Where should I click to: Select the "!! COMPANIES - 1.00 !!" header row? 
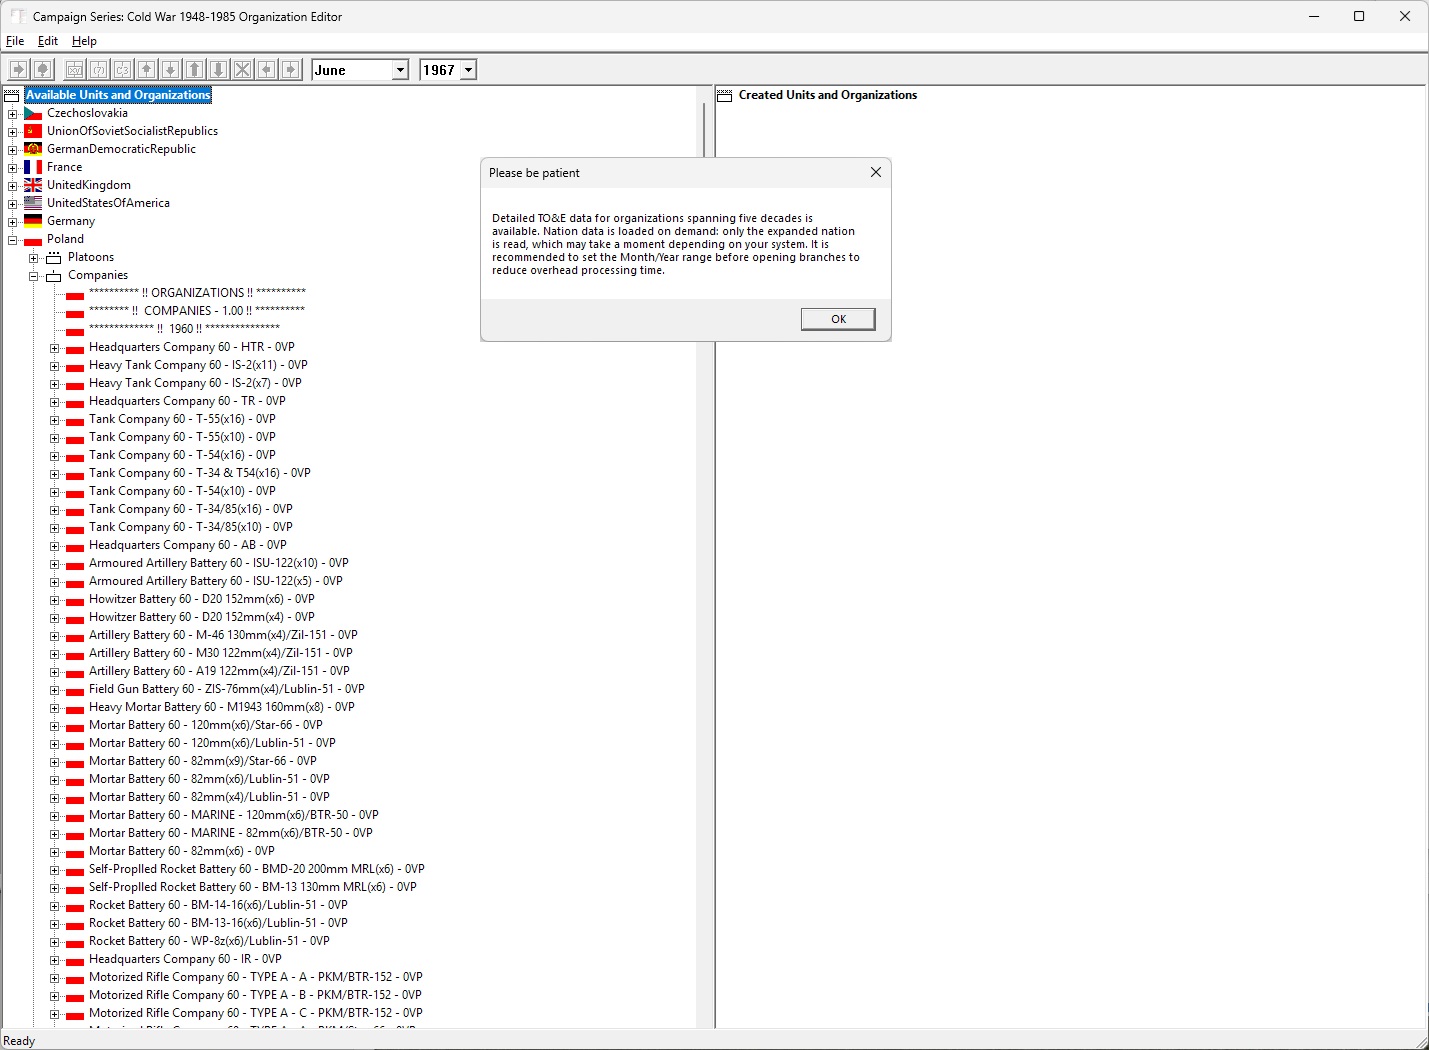197,311
